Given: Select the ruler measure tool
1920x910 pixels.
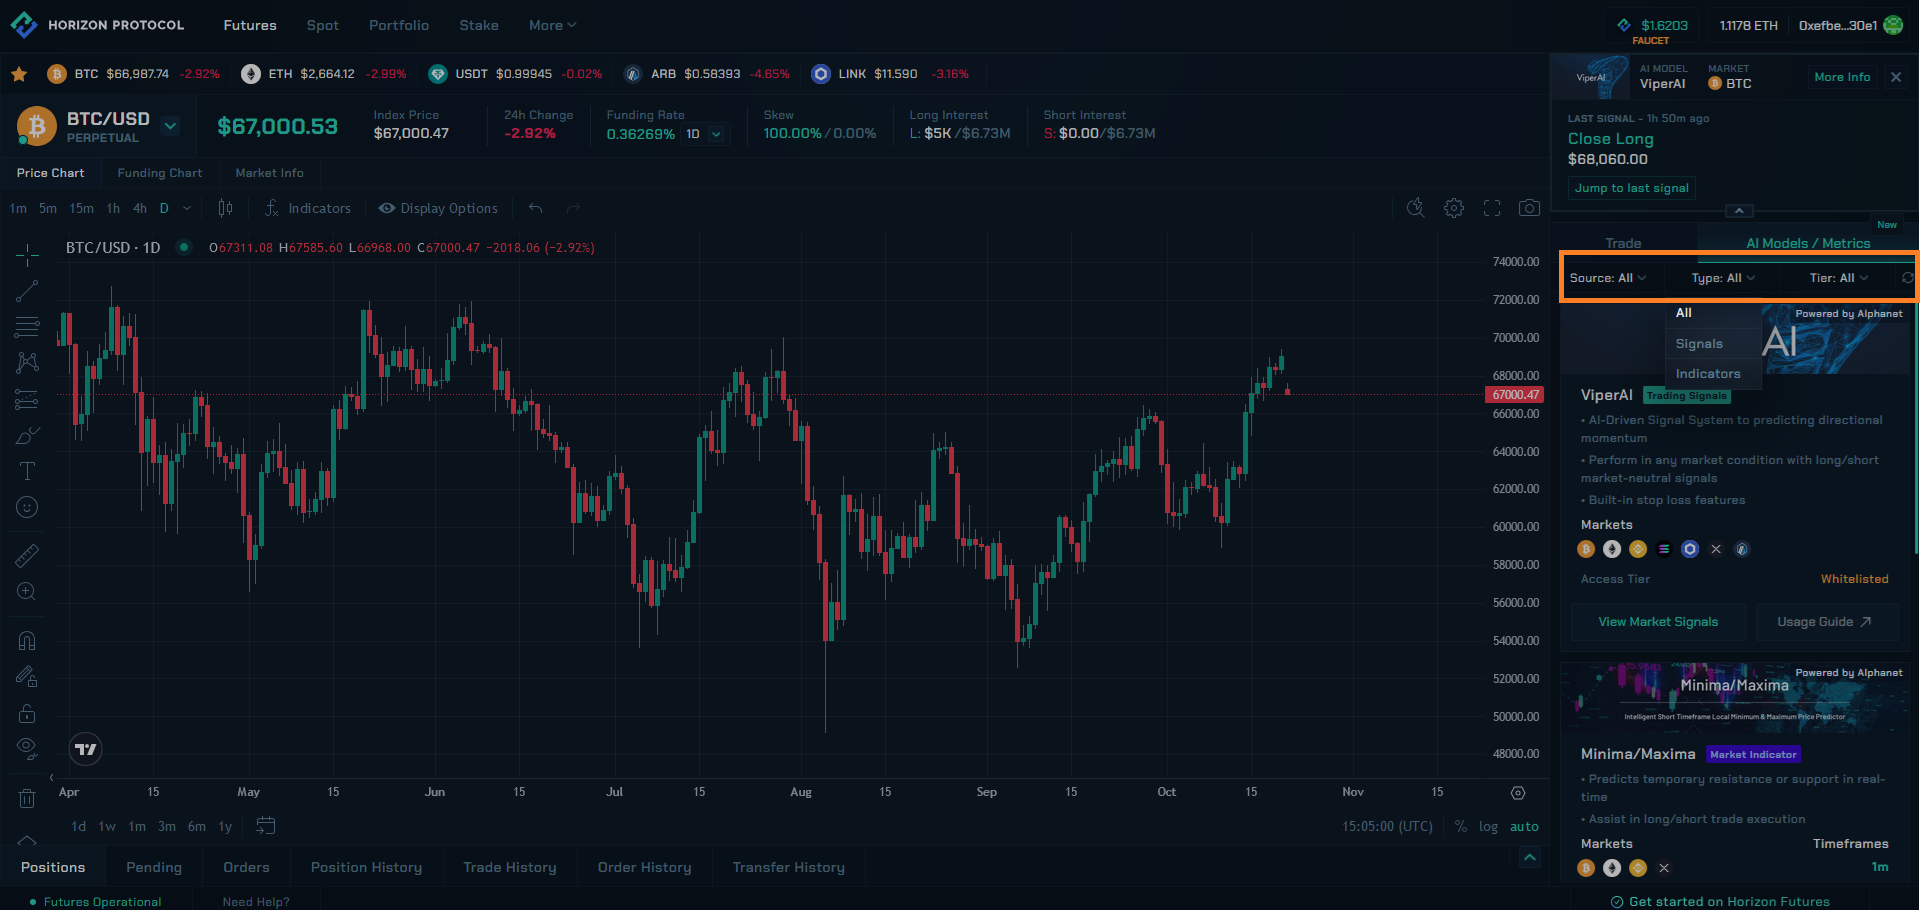Looking at the screenshot, I should [x=27, y=555].
